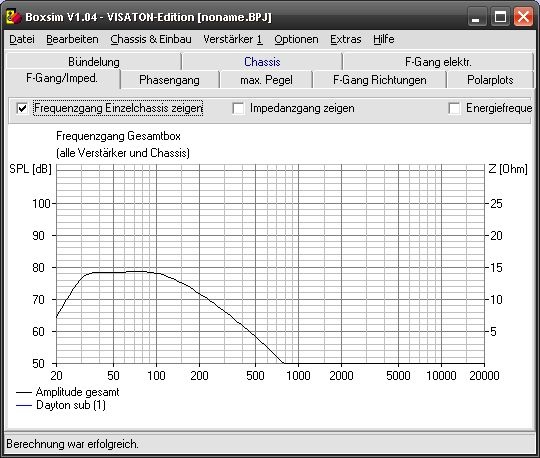This screenshot has width=540, height=458.
Task: Click the 500 frequency axis label
Action: pos(255,376)
